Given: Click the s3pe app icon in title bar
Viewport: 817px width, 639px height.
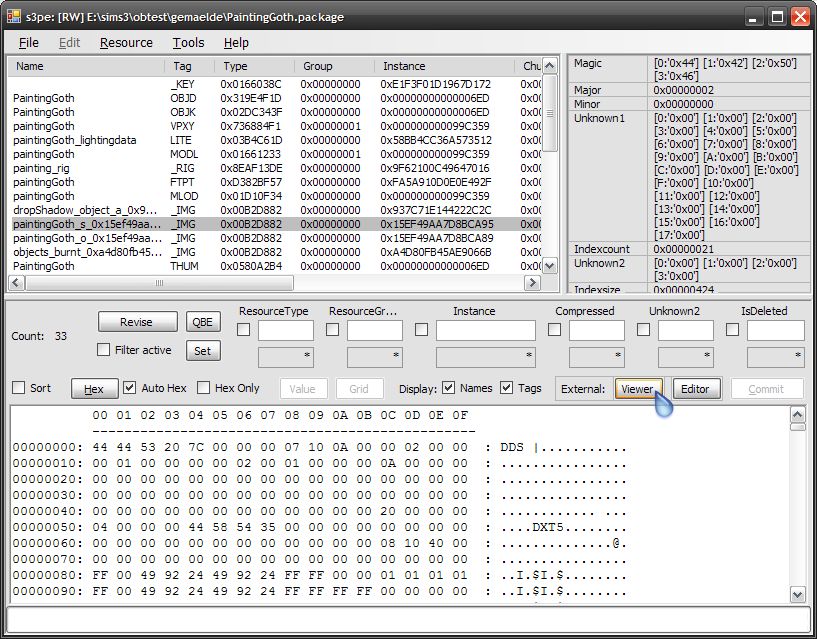Looking at the screenshot, I should click(14, 17).
